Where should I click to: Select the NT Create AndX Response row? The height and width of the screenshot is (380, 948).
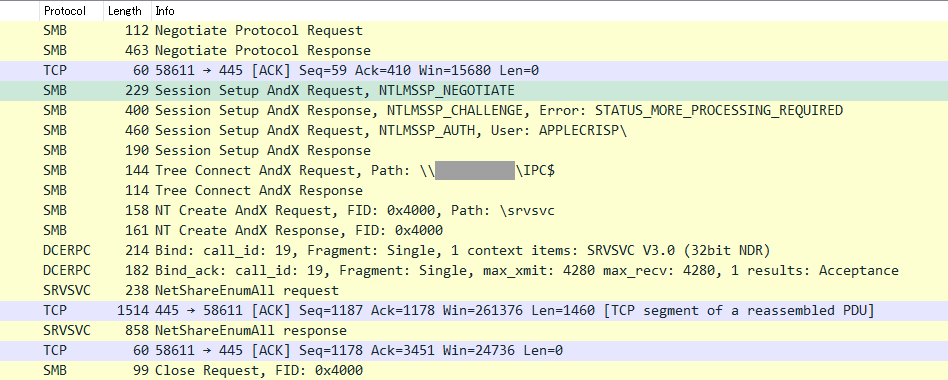pyautogui.click(x=474, y=230)
